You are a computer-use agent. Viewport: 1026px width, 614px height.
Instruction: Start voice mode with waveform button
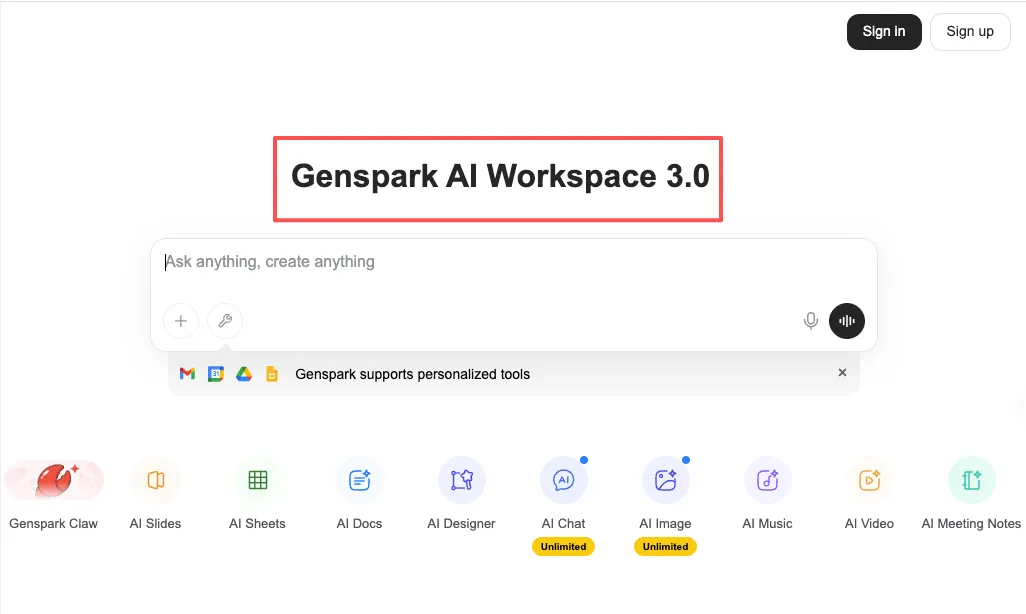[847, 321]
